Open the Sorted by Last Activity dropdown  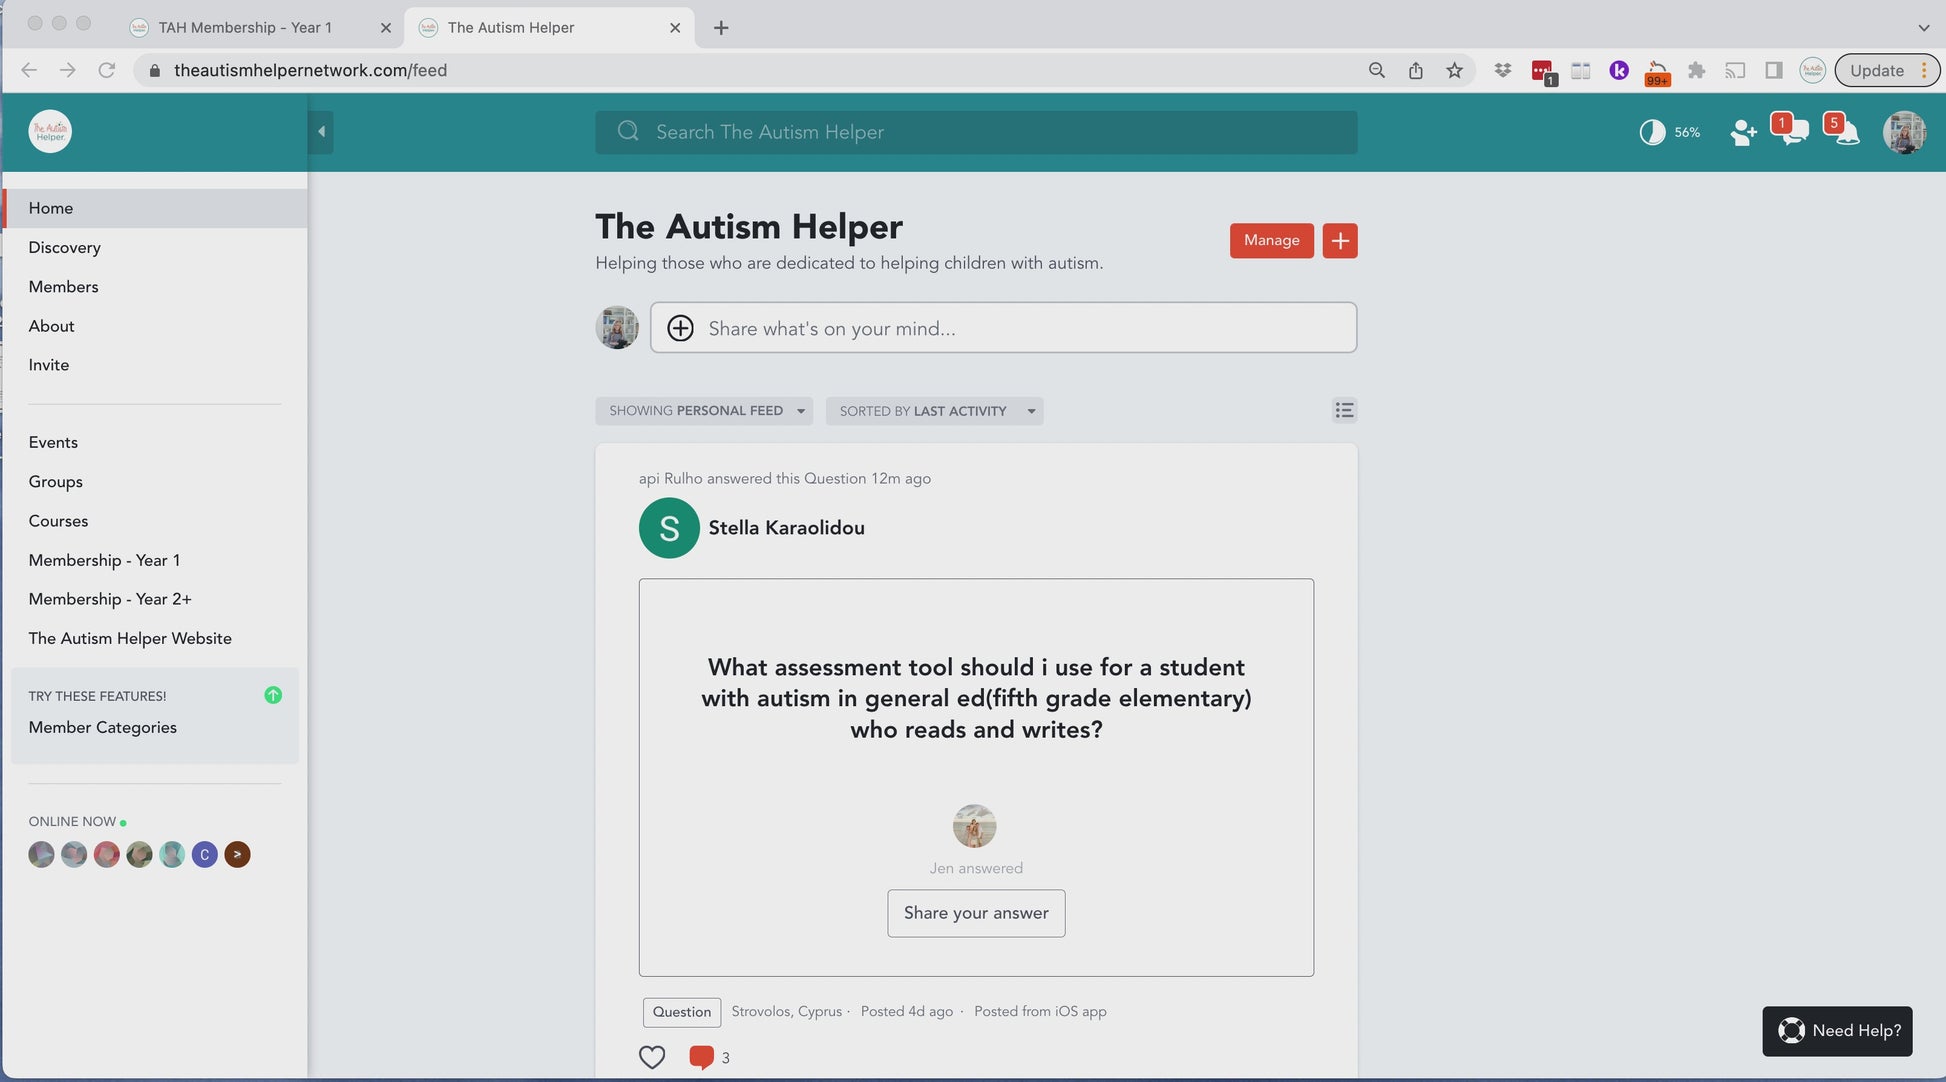tap(934, 411)
